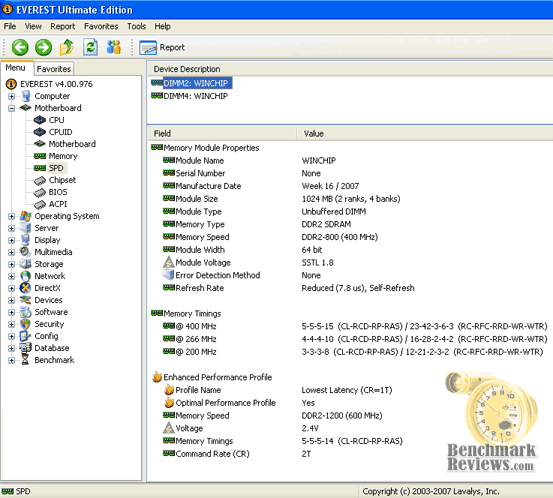
Task: Expand the Storage tree node
Action: click(x=11, y=264)
